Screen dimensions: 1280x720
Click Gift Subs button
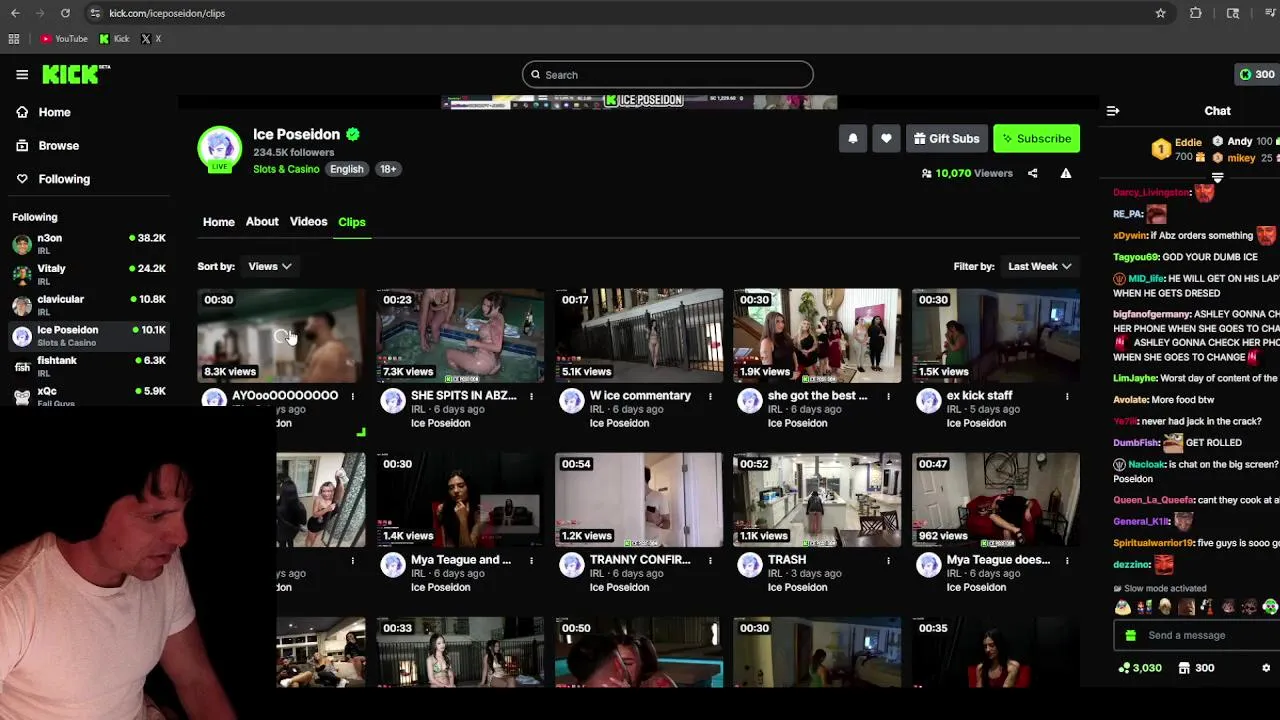coord(946,139)
